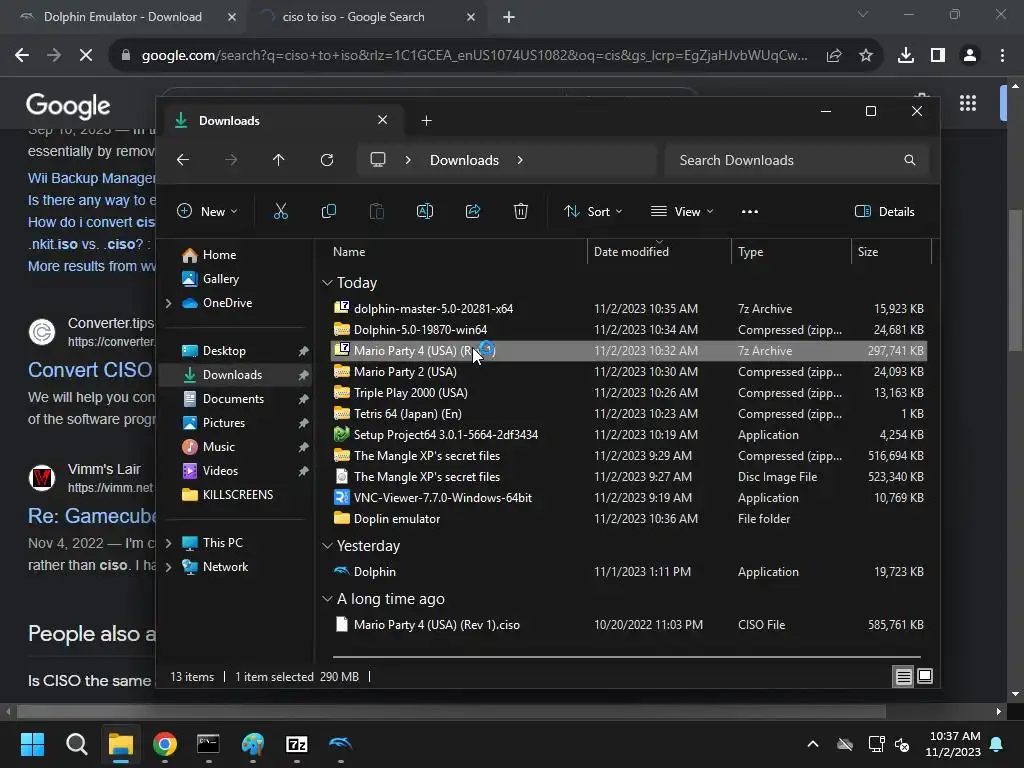This screenshot has width=1024, height=768.
Task: Open Gallery in the navigation pane
Action: click(221, 279)
